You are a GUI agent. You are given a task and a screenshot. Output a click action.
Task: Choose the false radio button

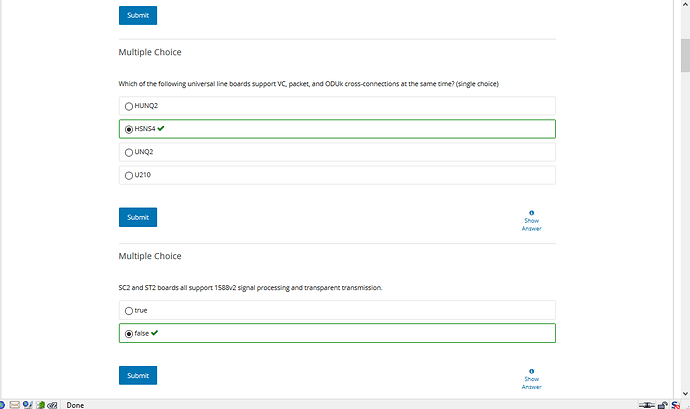(128, 334)
